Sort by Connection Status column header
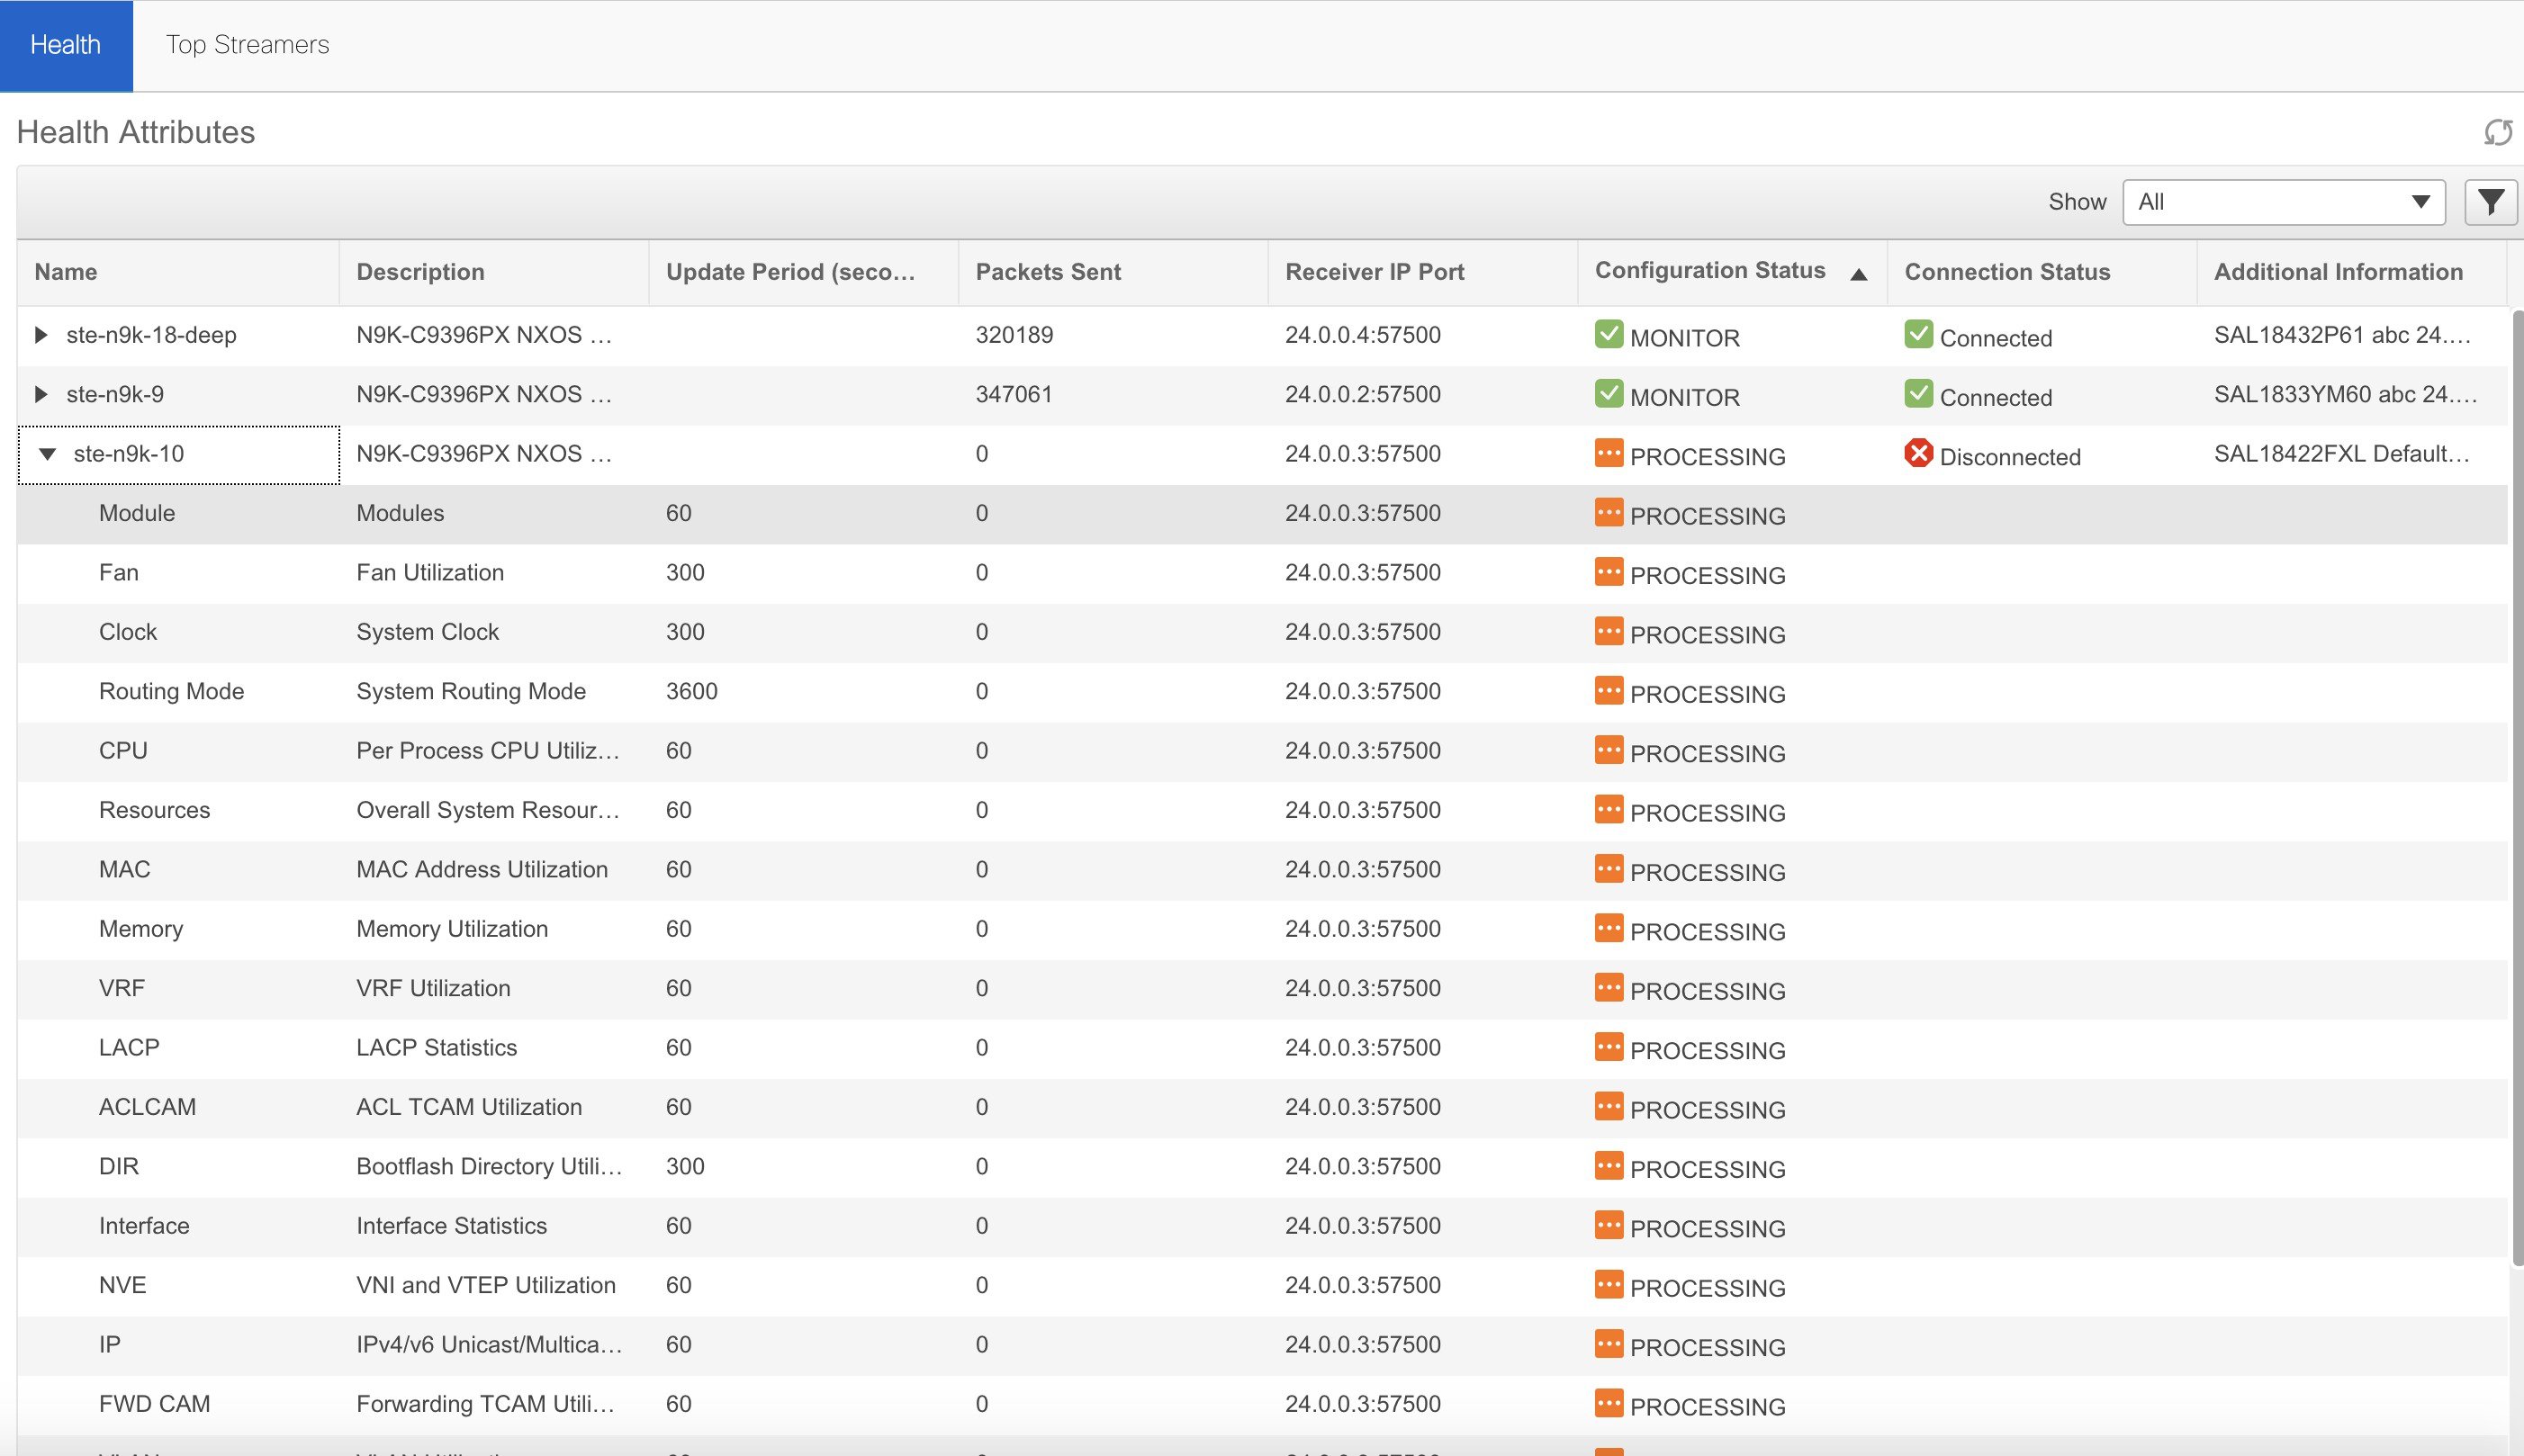This screenshot has height=1456, width=2524. [2006, 272]
